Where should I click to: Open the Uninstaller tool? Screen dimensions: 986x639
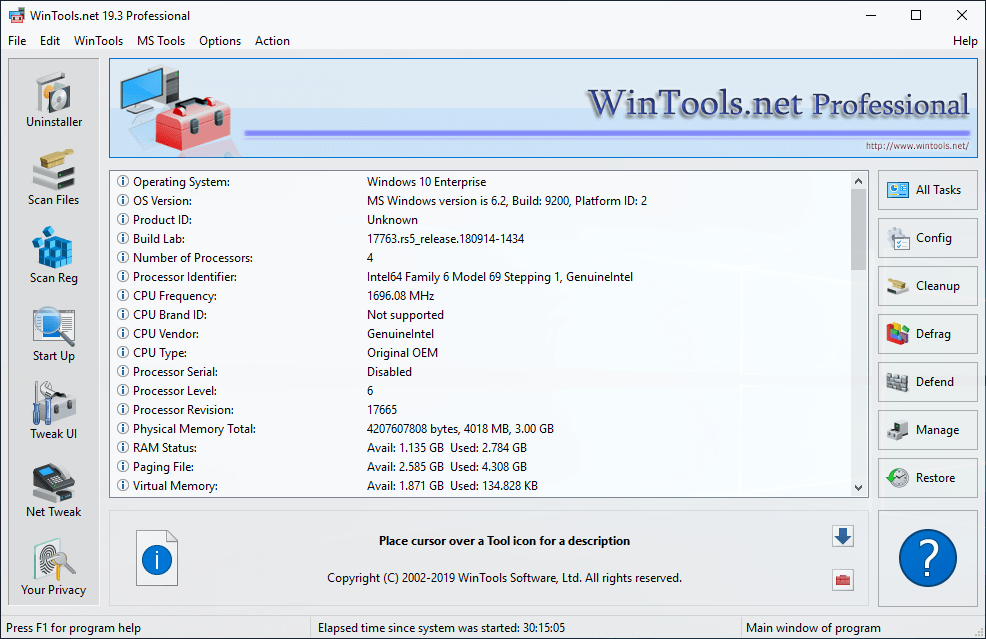pyautogui.click(x=54, y=100)
